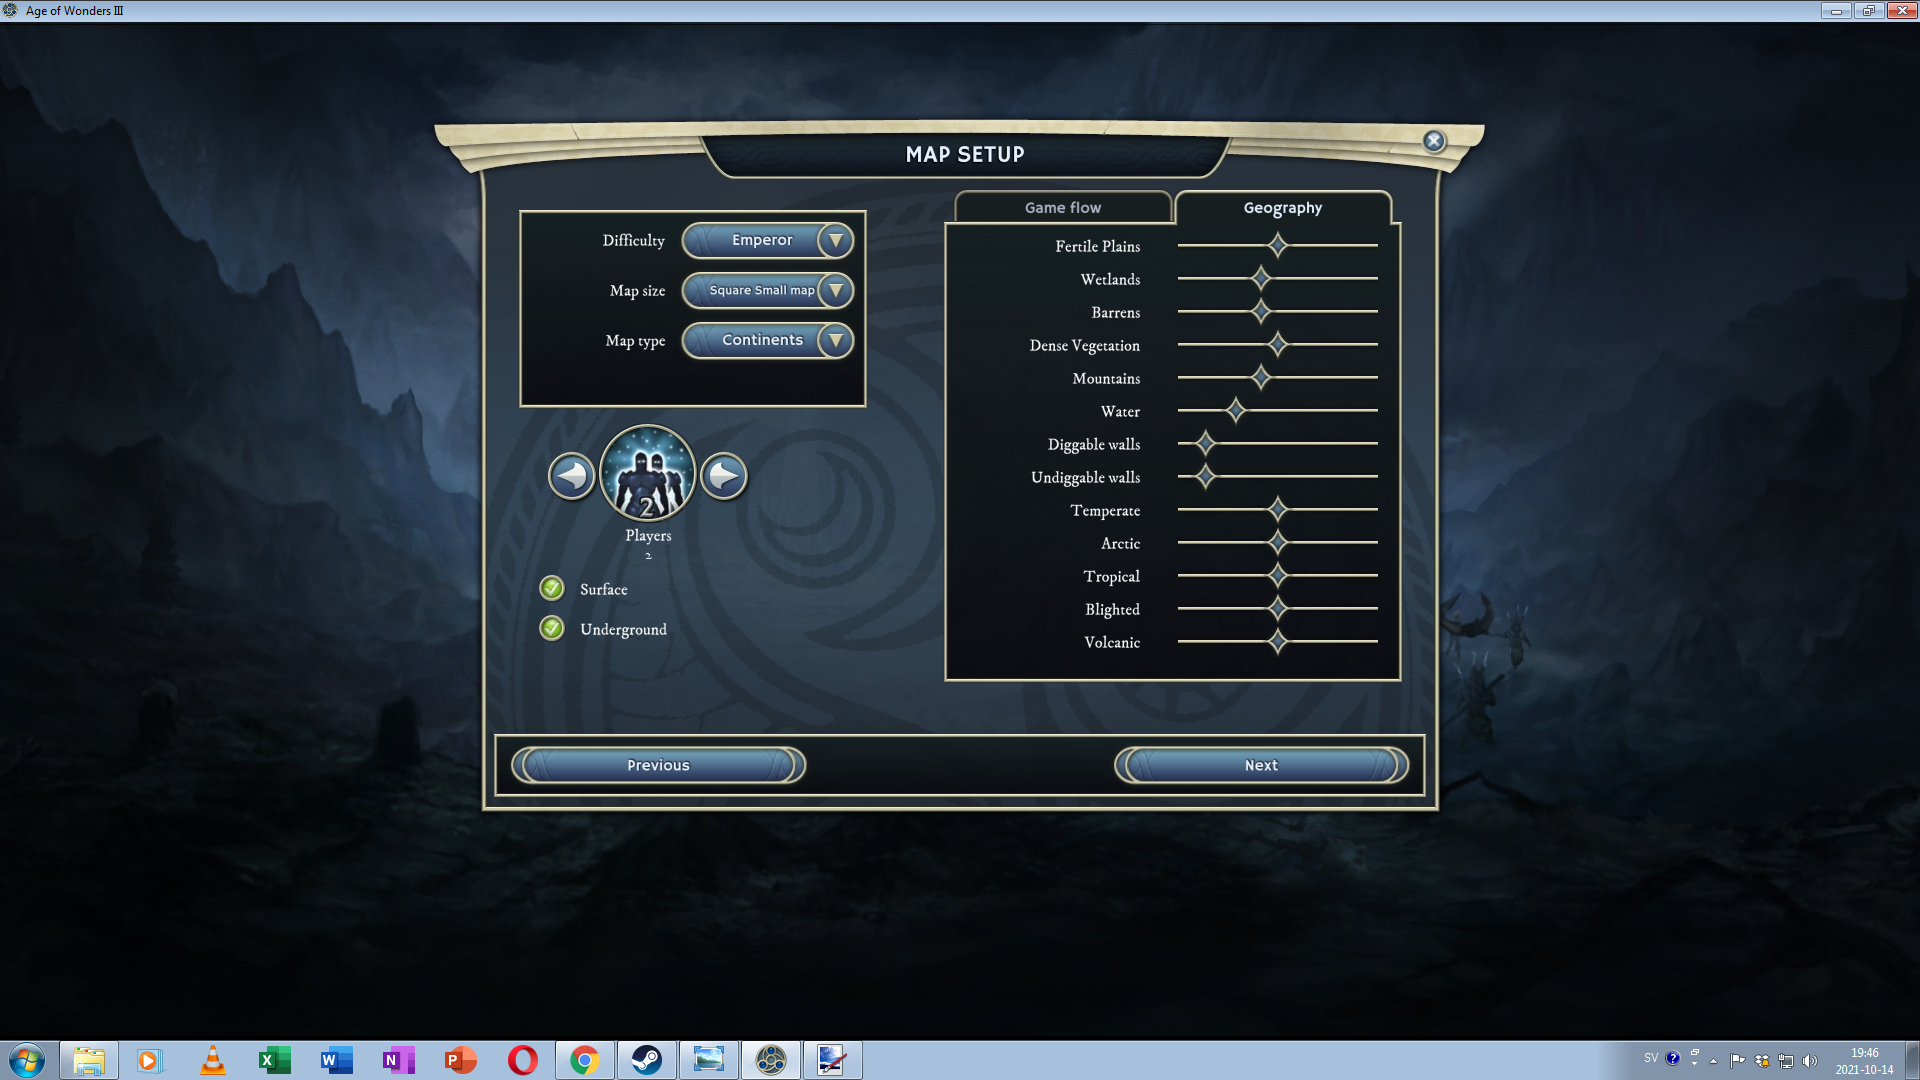The height and width of the screenshot is (1080, 1920).
Task: Click the Emperor difficulty combo box
Action: pyautogui.click(x=768, y=240)
